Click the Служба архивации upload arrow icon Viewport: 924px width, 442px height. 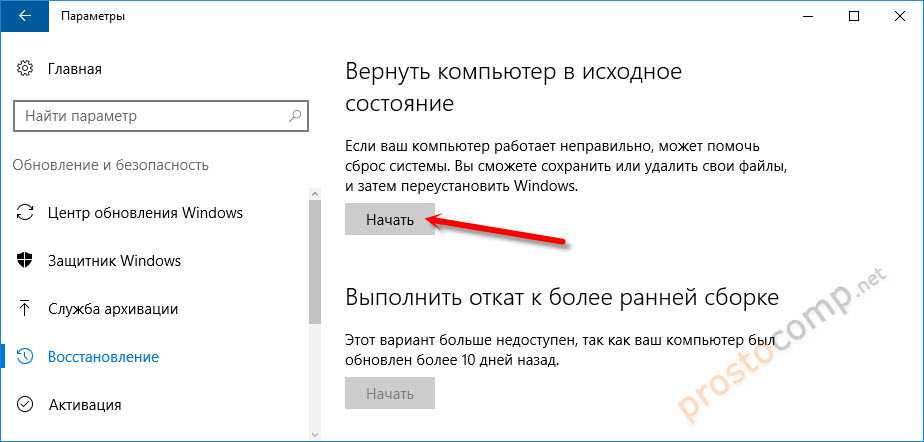tap(25, 309)
